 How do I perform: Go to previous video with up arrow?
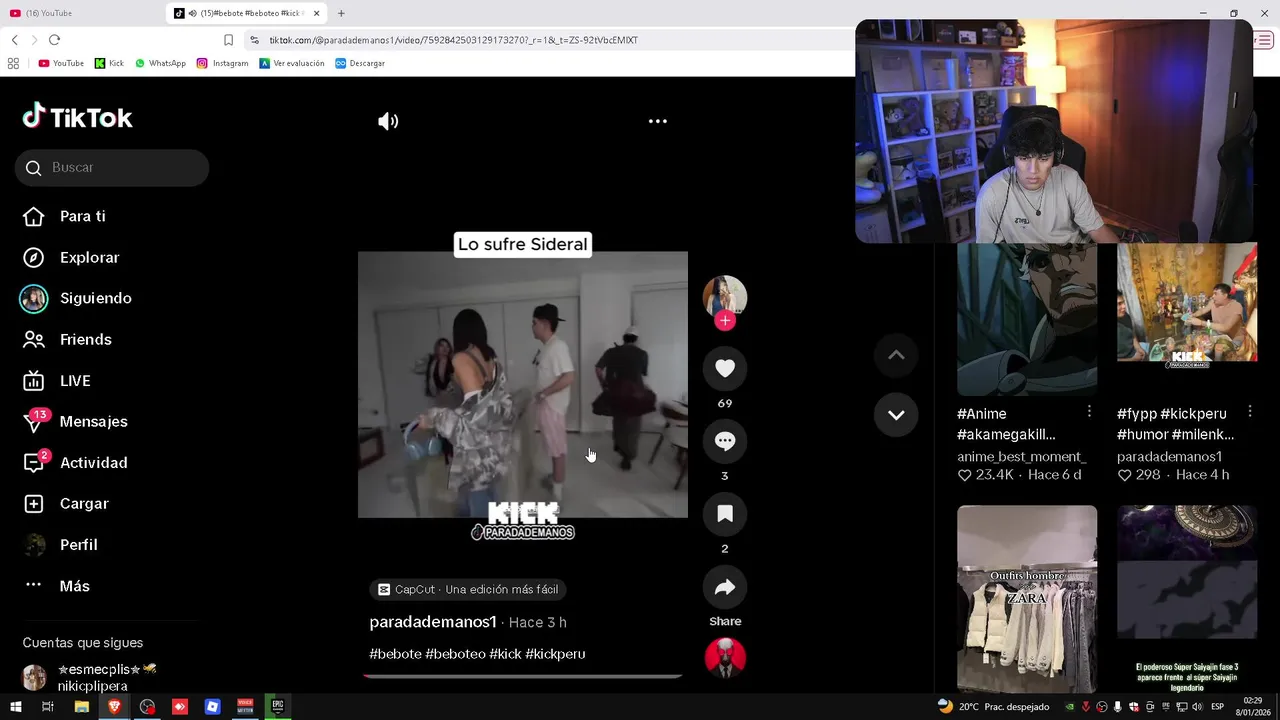click(x=896, y=355)
